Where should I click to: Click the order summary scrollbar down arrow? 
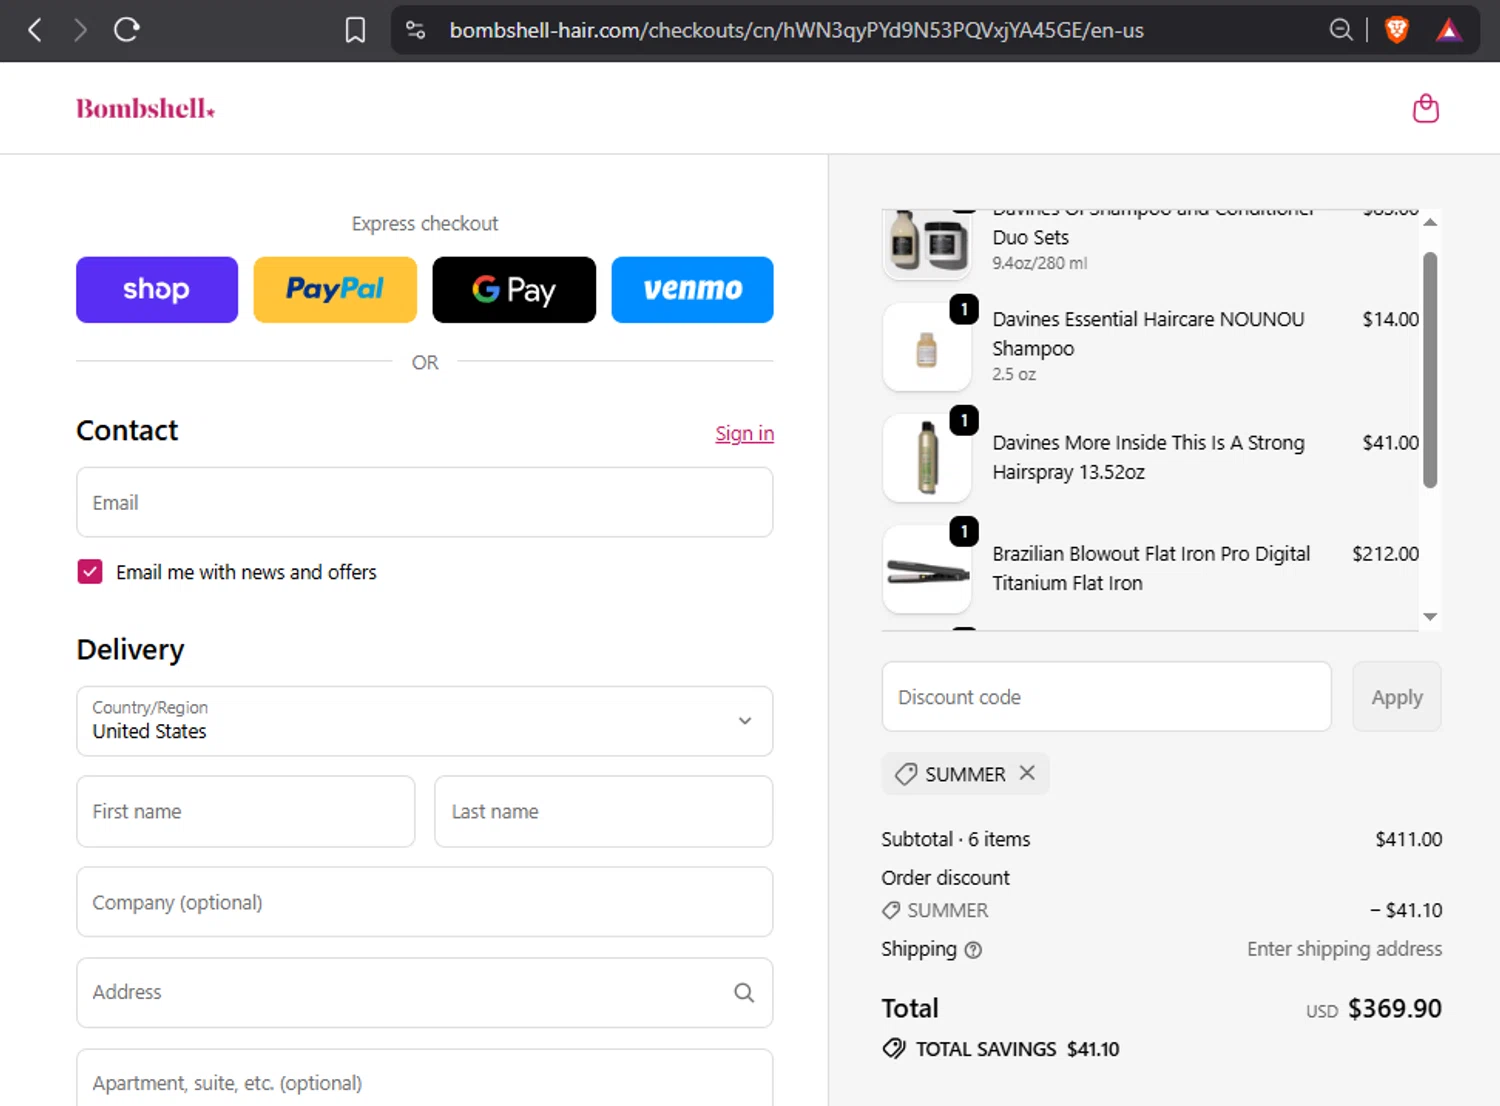[x=1430, y=617]
